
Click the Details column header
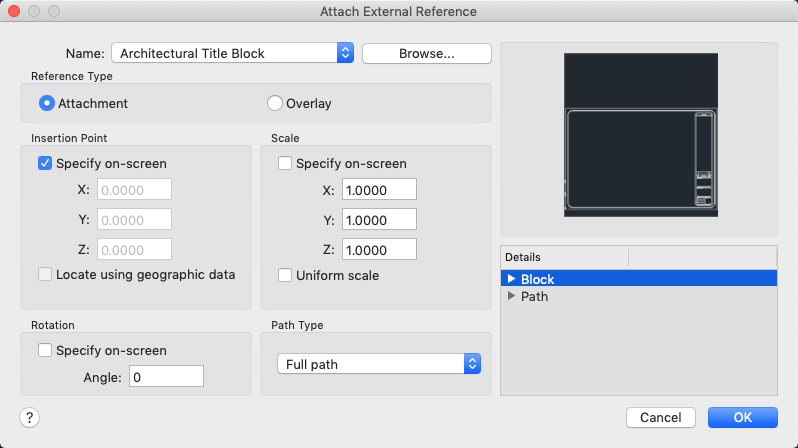564,257
